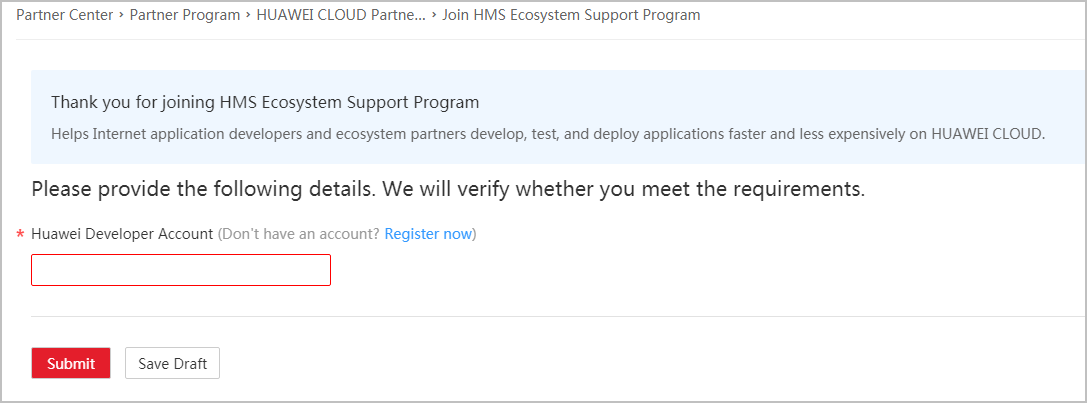
Task: Click the "Don't have an account?" hint text
Action: pyautogui.click(x=300, y=234)
